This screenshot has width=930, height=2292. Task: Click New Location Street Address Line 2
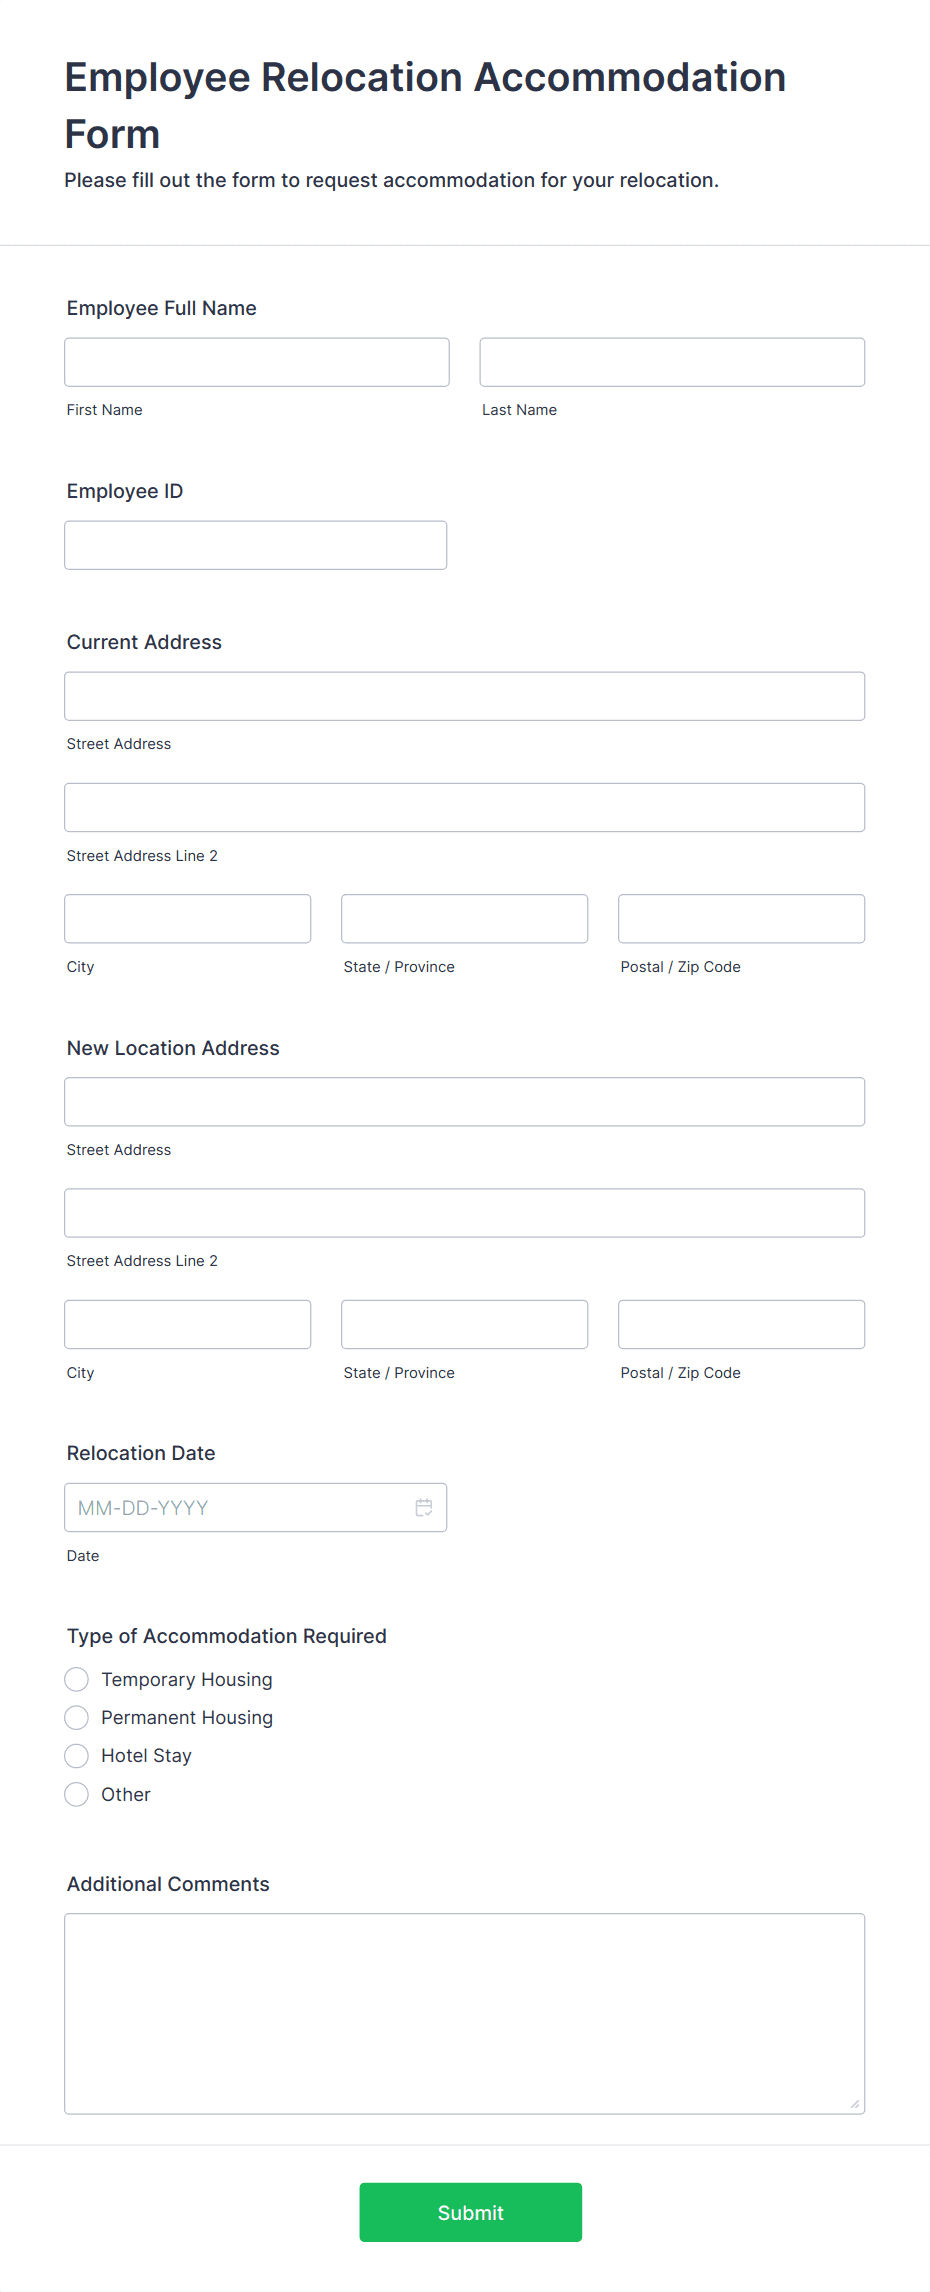(x=465, y=1213)
